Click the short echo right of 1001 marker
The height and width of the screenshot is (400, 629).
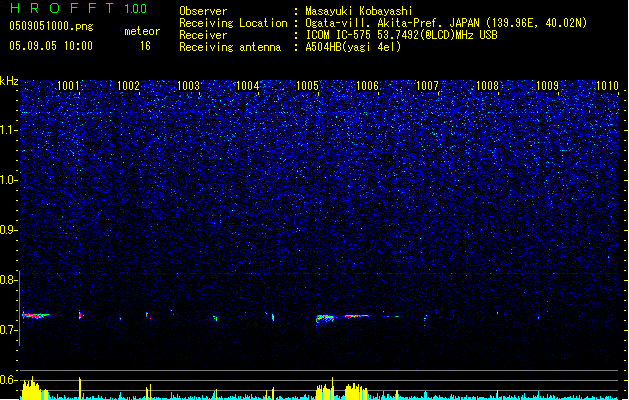click(x=80, y=315)
